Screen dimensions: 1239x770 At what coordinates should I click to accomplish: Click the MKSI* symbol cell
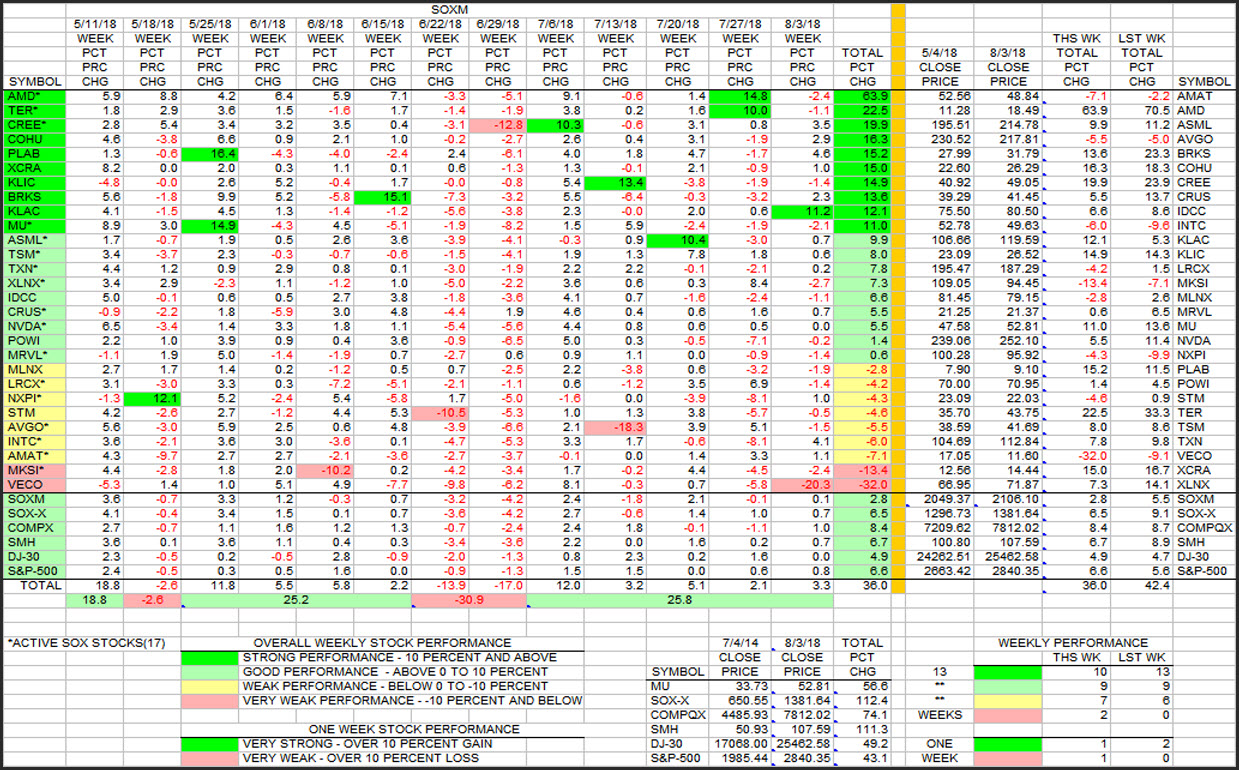pos(34,470)
